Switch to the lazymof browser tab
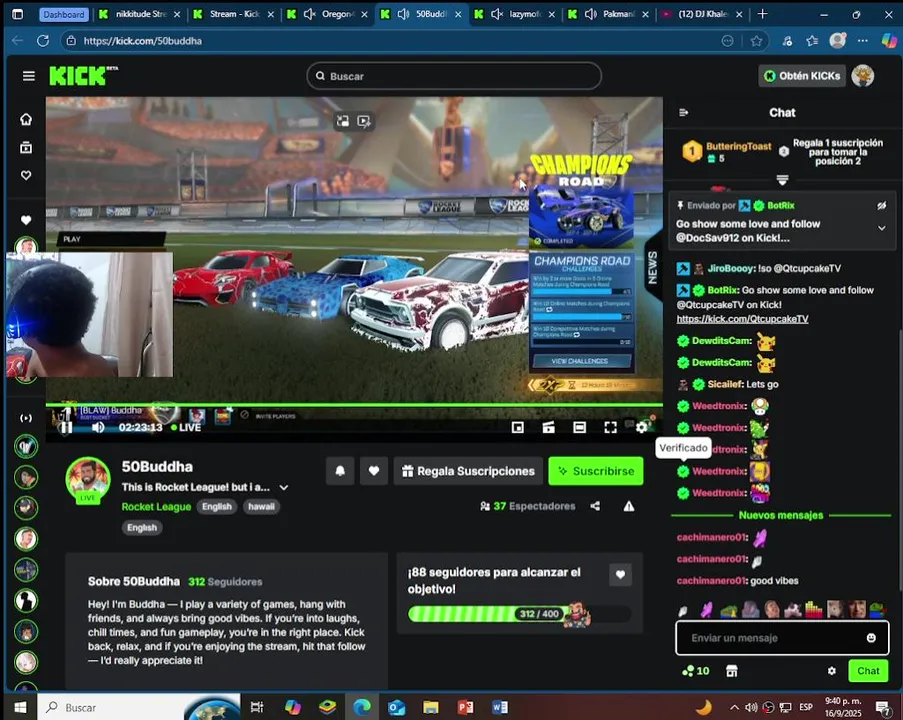This screenshot has width=903, height=720. tap(514, 14)
